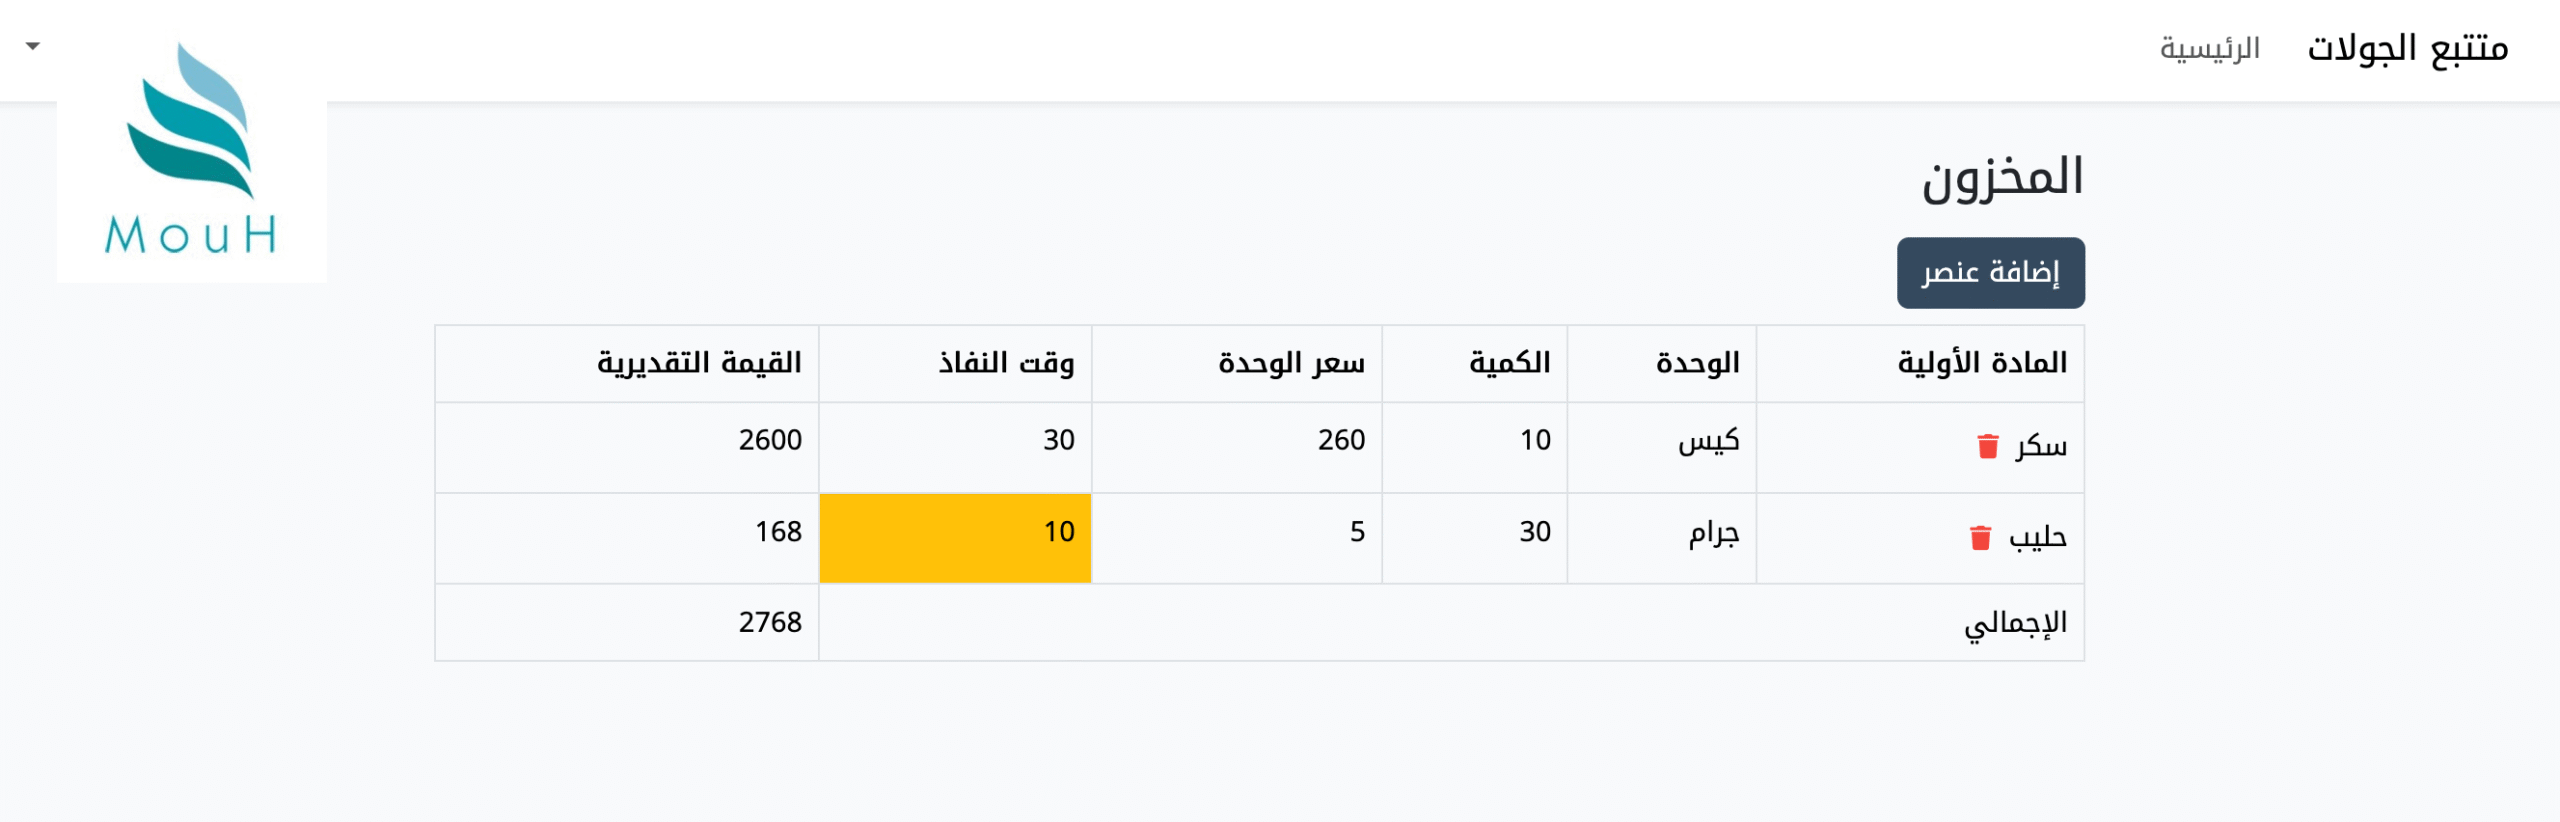Click the كيس unit cell
Viewport: 2560px width, 822px height.
[x=1708, y=441]
